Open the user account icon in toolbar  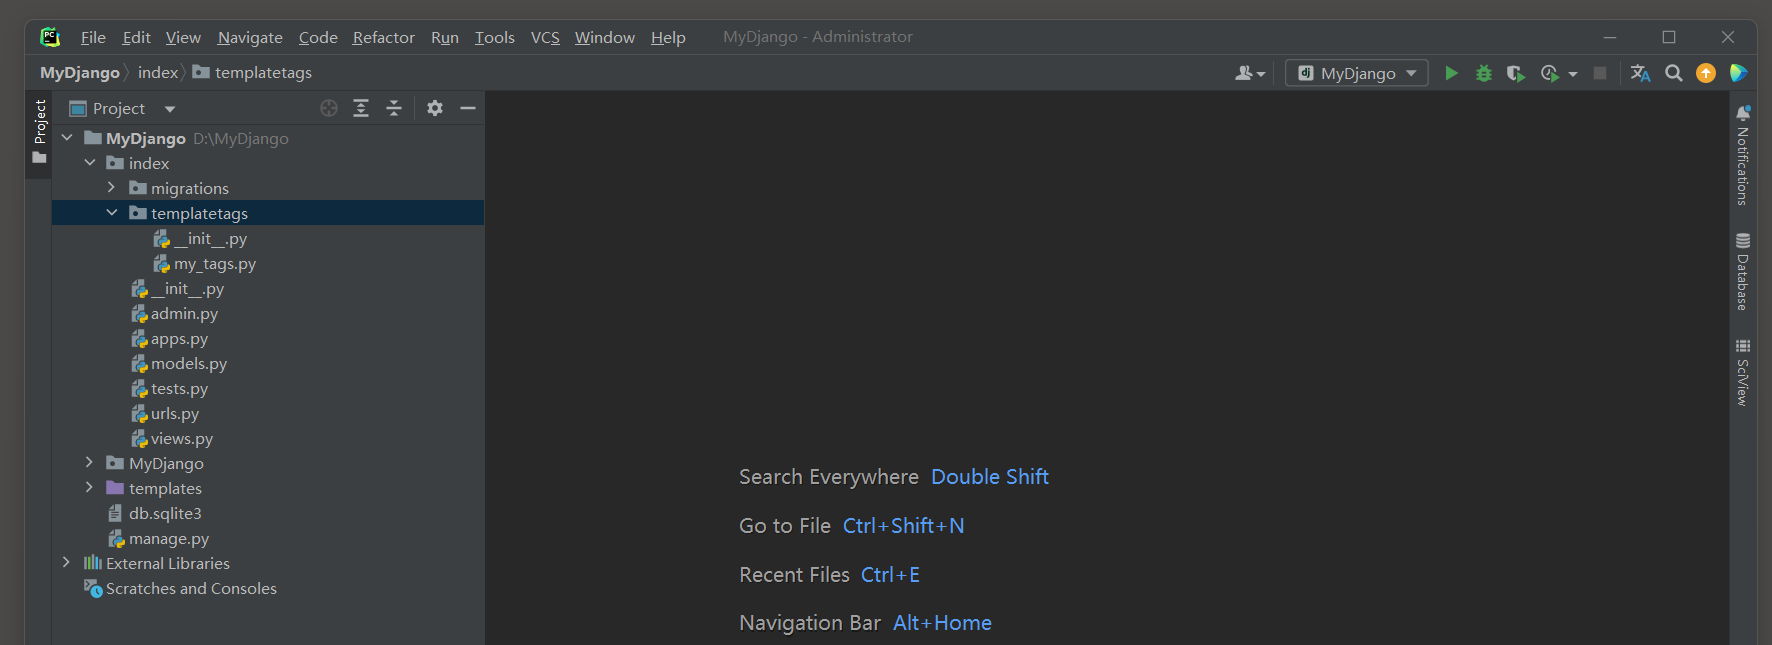coord(1250,73)
